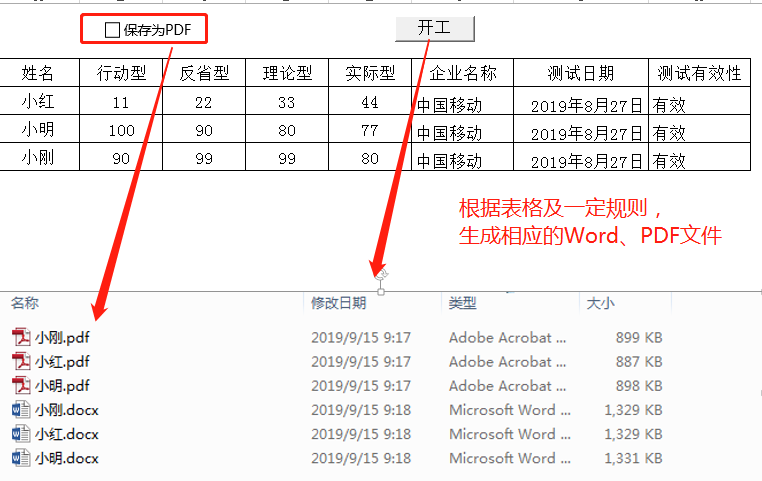Click the 行动型 value 100 cell

pos(121,129)
